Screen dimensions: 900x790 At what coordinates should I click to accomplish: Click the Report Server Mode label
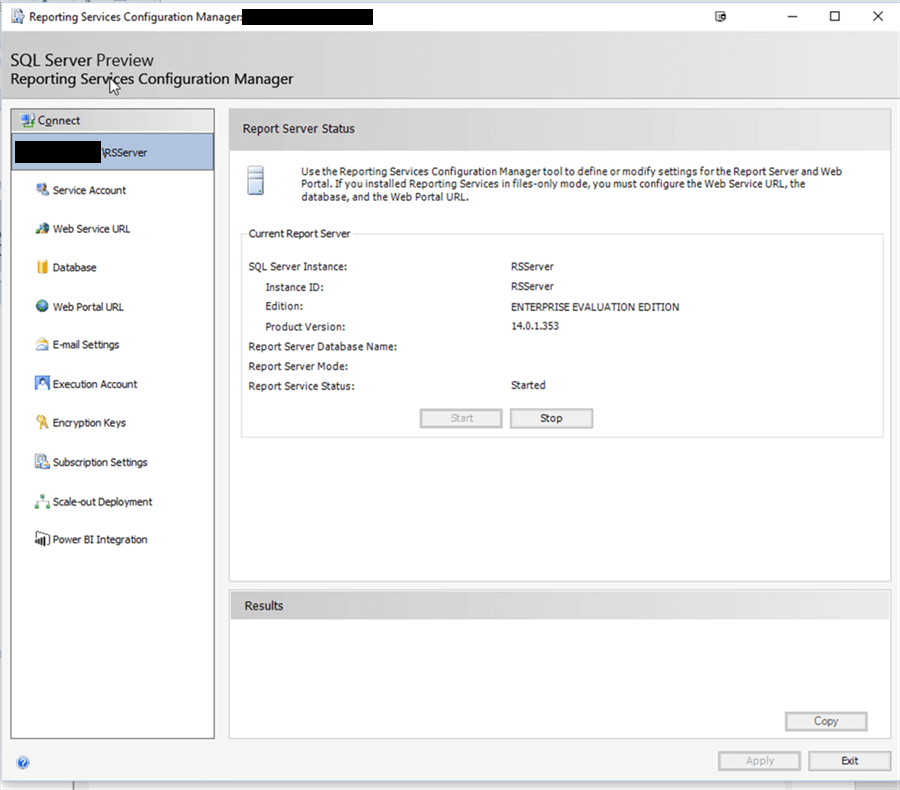[298, 366]
